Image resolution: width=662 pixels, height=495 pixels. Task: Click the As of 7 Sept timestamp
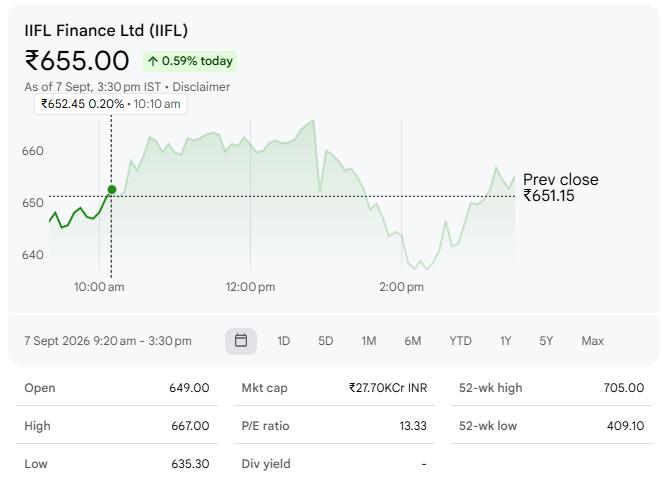(92, 87)
